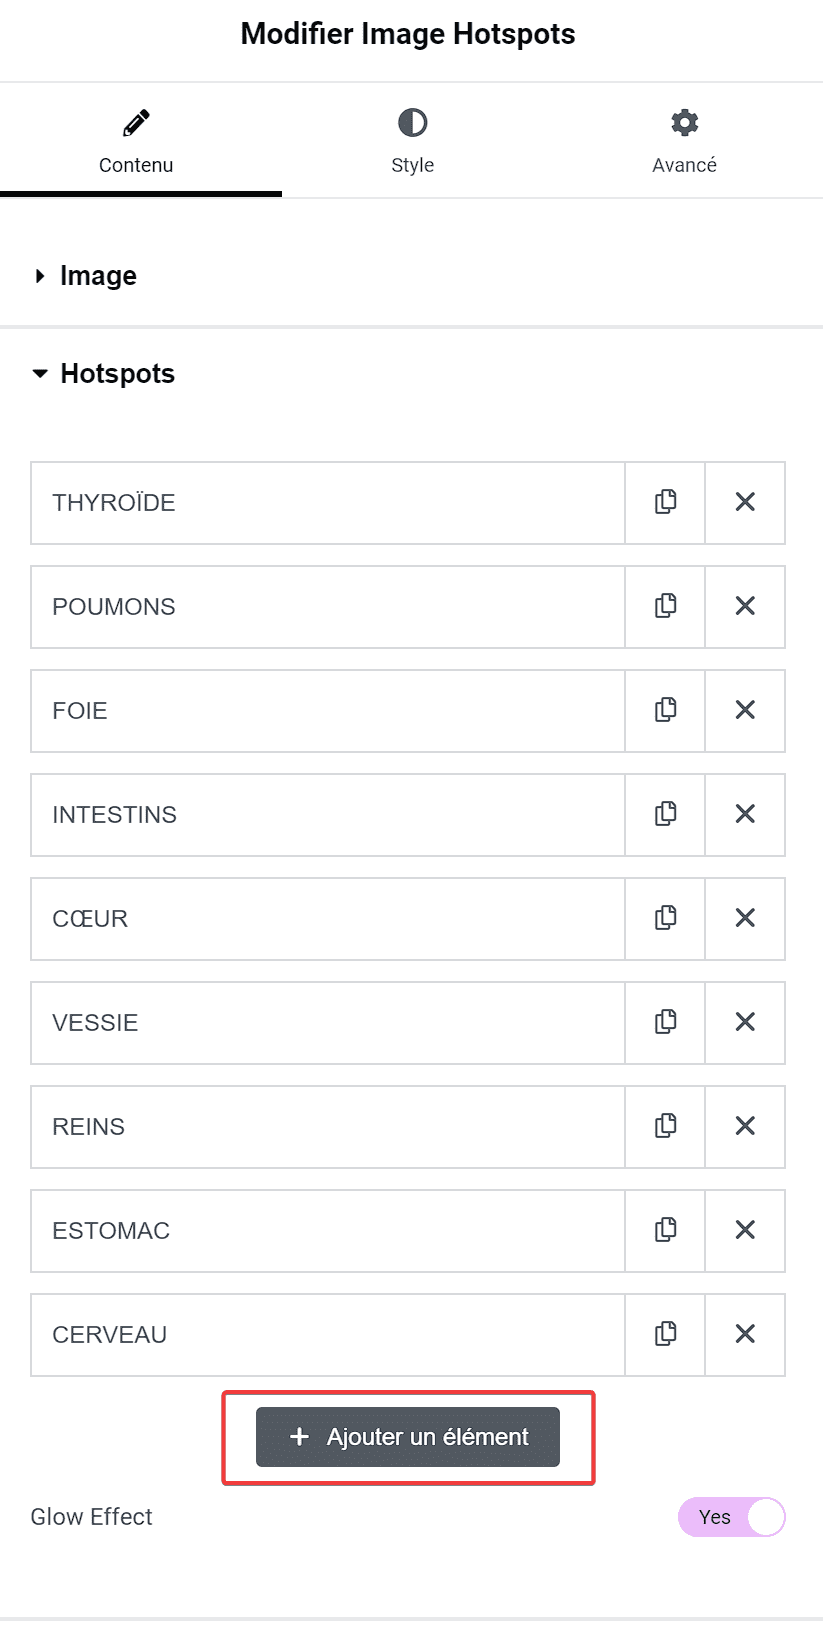Duplicate the CERVEAU hotspot item
Image resolution: width=823 pixels, height=1628 pixels.
tap(665, 1334)
